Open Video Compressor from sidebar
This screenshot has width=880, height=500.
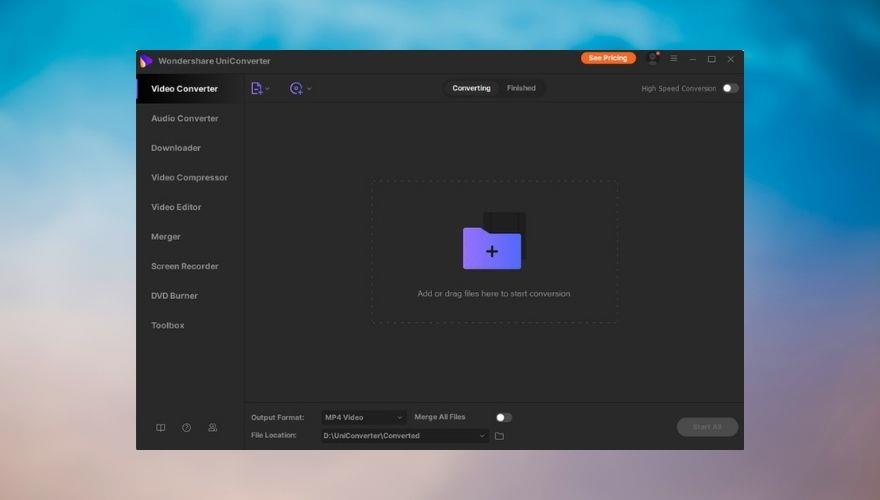[189, 177]
